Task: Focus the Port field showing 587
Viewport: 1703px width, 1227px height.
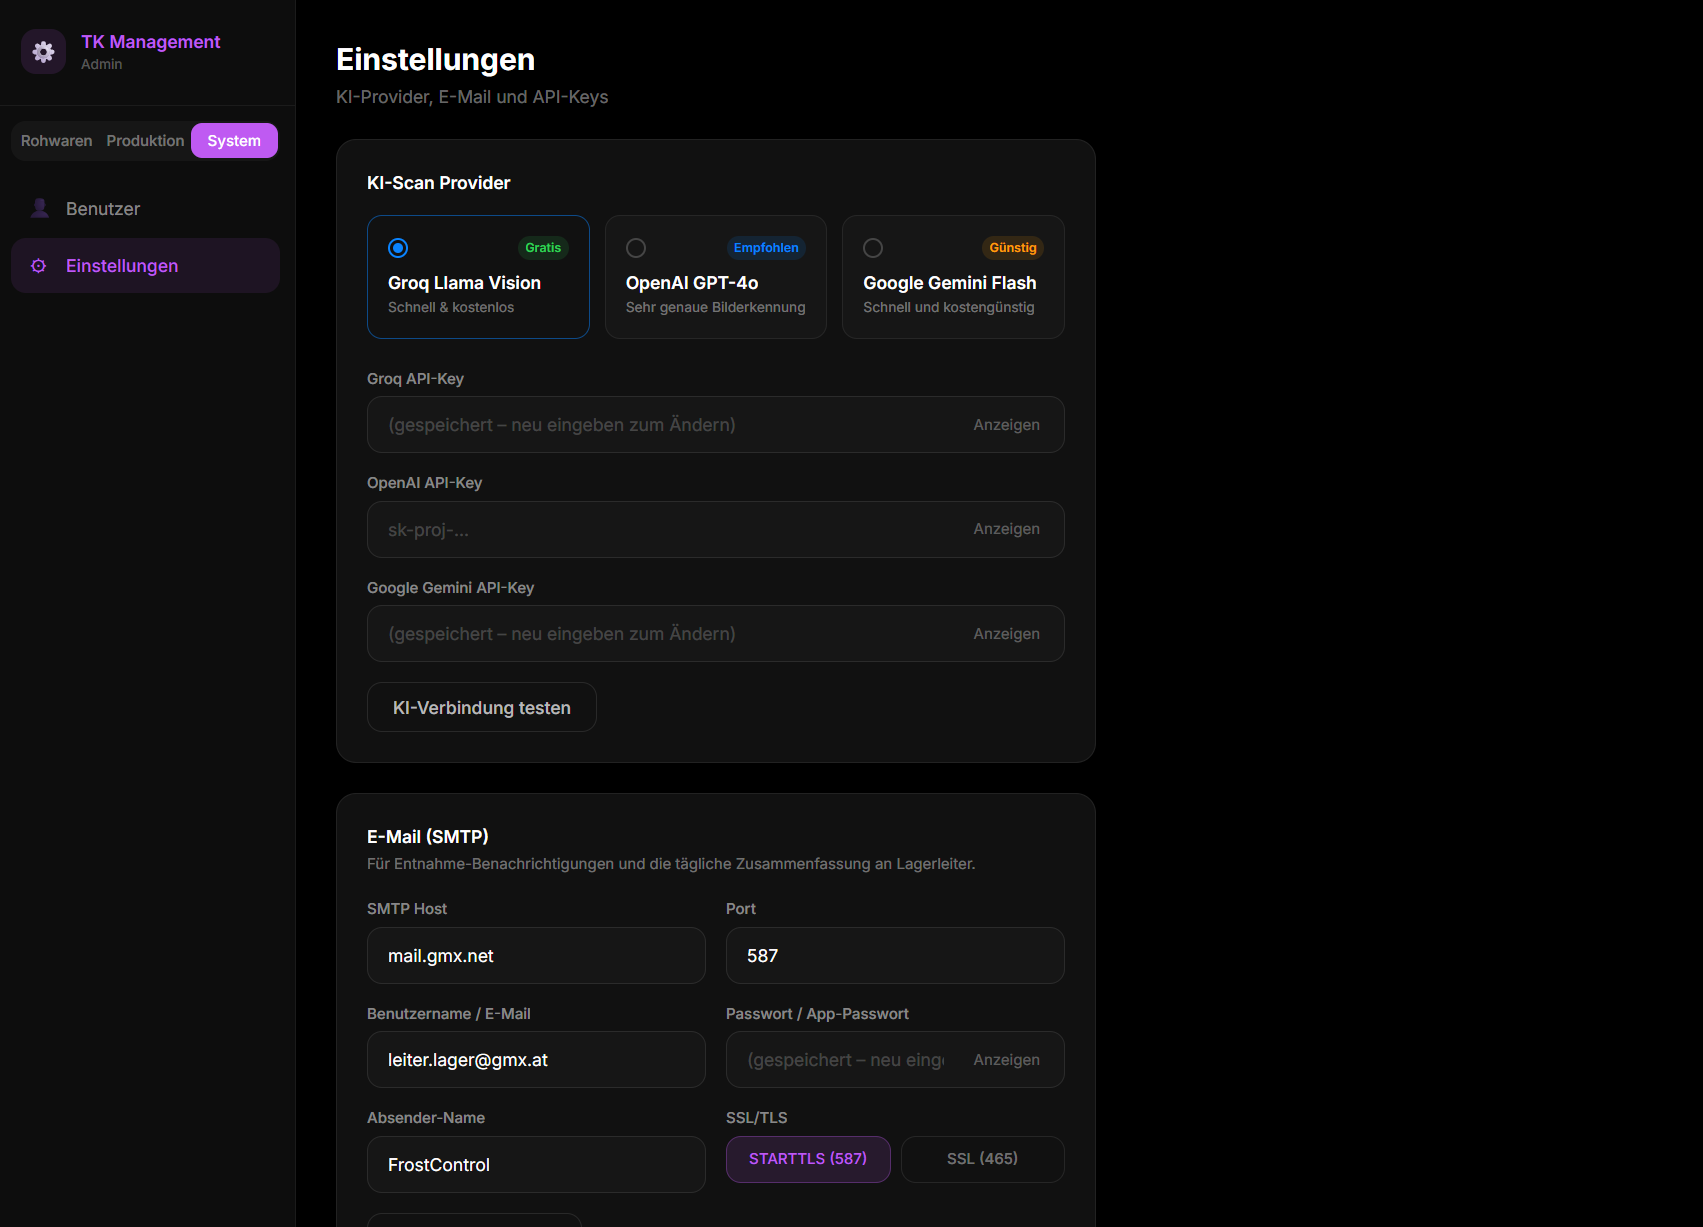Action: [894, 955]
